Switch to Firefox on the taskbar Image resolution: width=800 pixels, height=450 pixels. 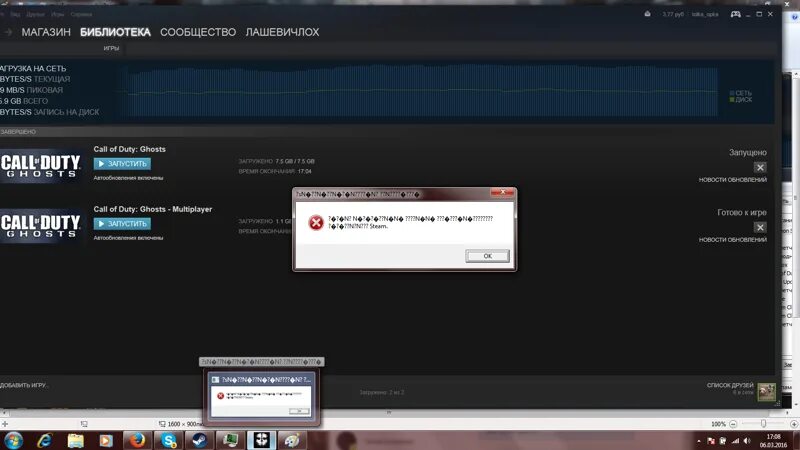click(x=137, y=440)
